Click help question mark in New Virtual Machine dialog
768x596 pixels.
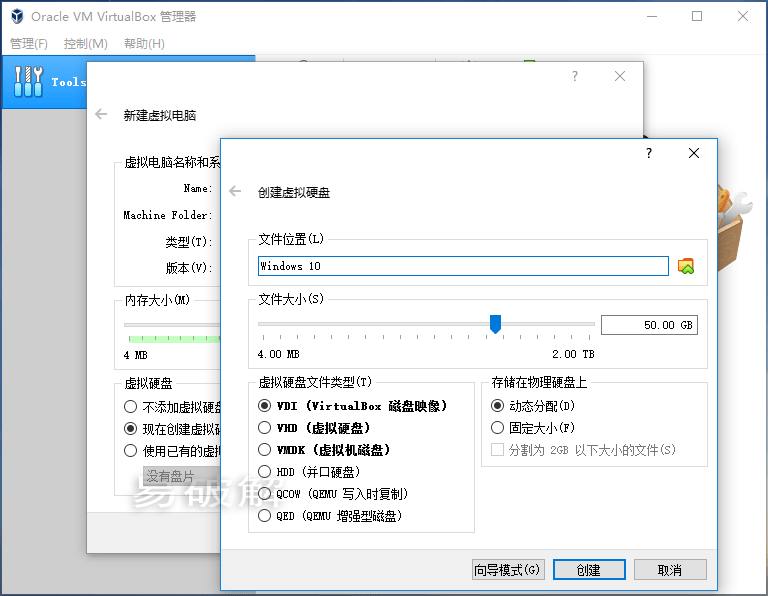[x=575, y=76]
